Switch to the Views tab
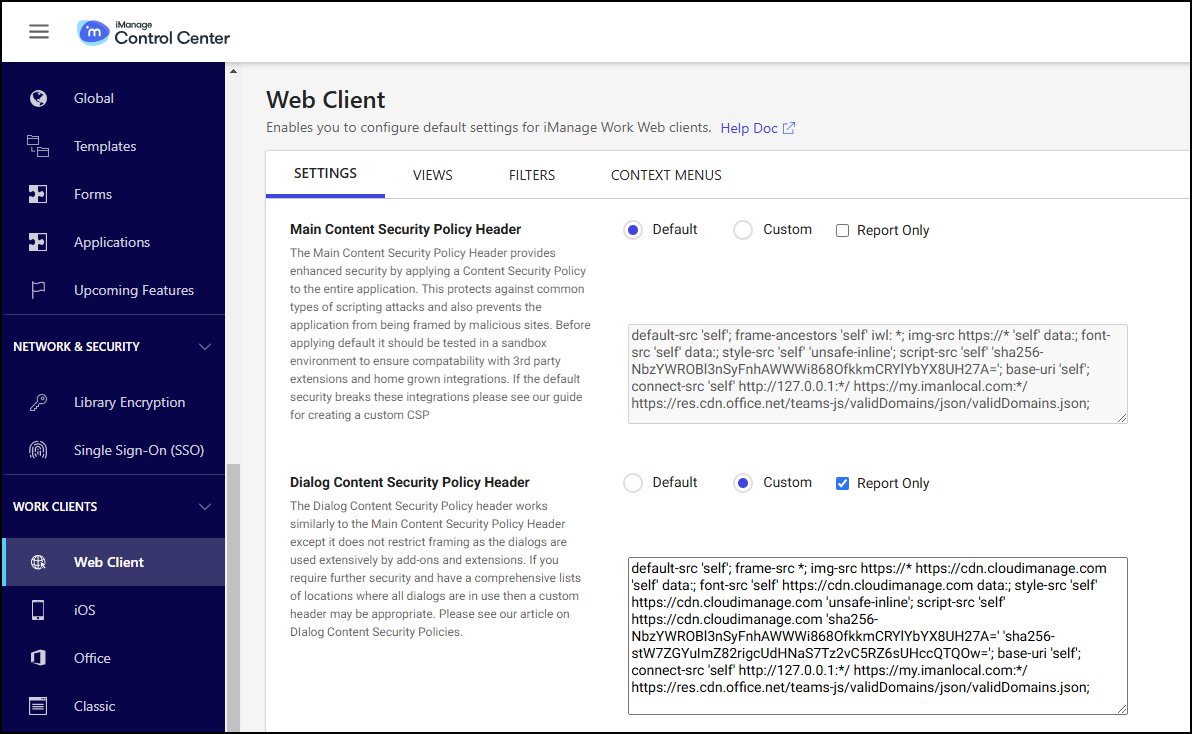Viewport: 1192px width, 734px height. pyautogui.click(x=432, y=175)
